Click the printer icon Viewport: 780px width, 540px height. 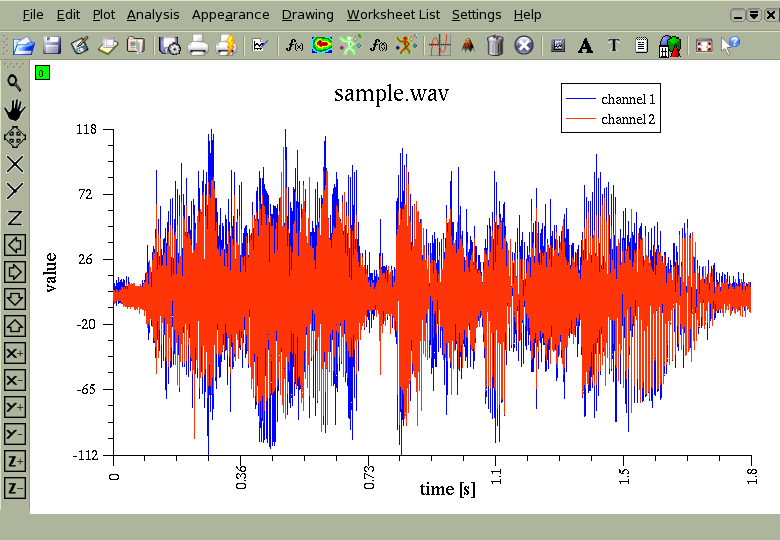pyautogui.click(x=198, y=45)
